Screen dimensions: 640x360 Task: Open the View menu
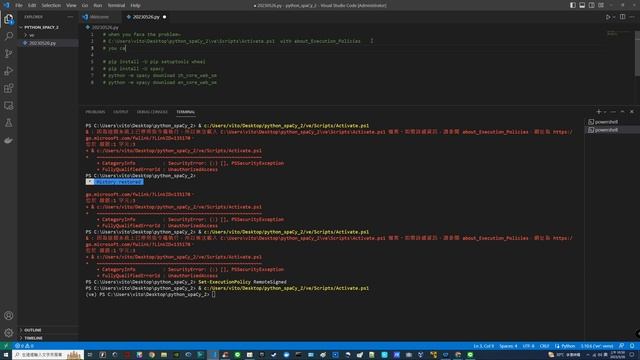click(71, 5)
